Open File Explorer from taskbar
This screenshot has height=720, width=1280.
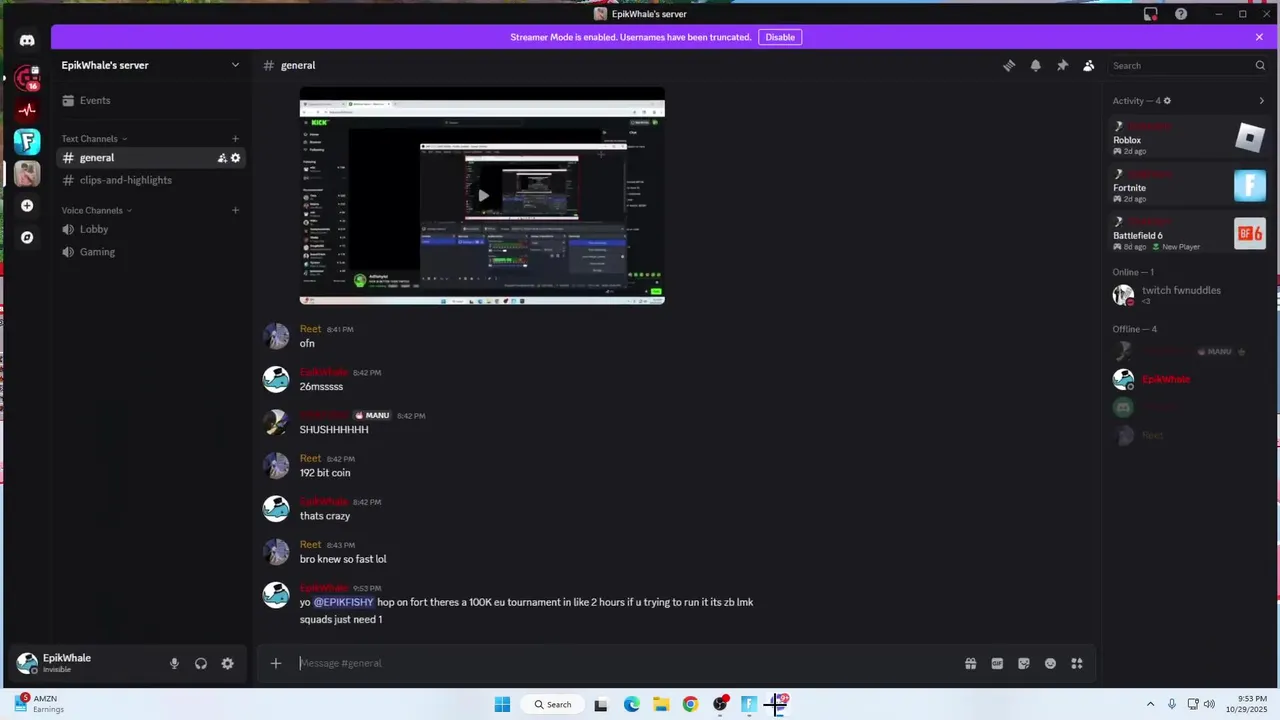pos(661,704)
